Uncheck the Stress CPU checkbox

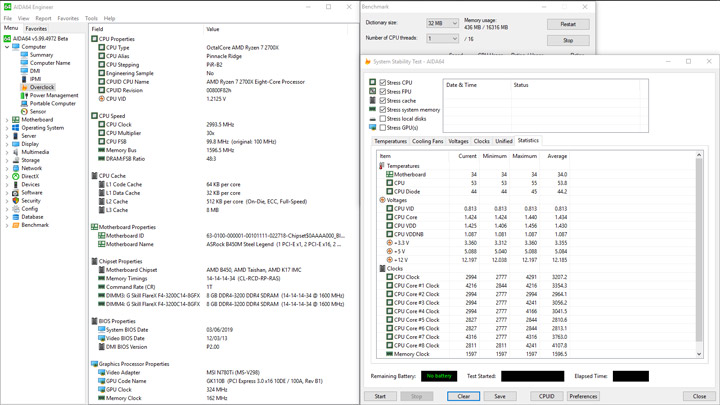click(382, 83)
